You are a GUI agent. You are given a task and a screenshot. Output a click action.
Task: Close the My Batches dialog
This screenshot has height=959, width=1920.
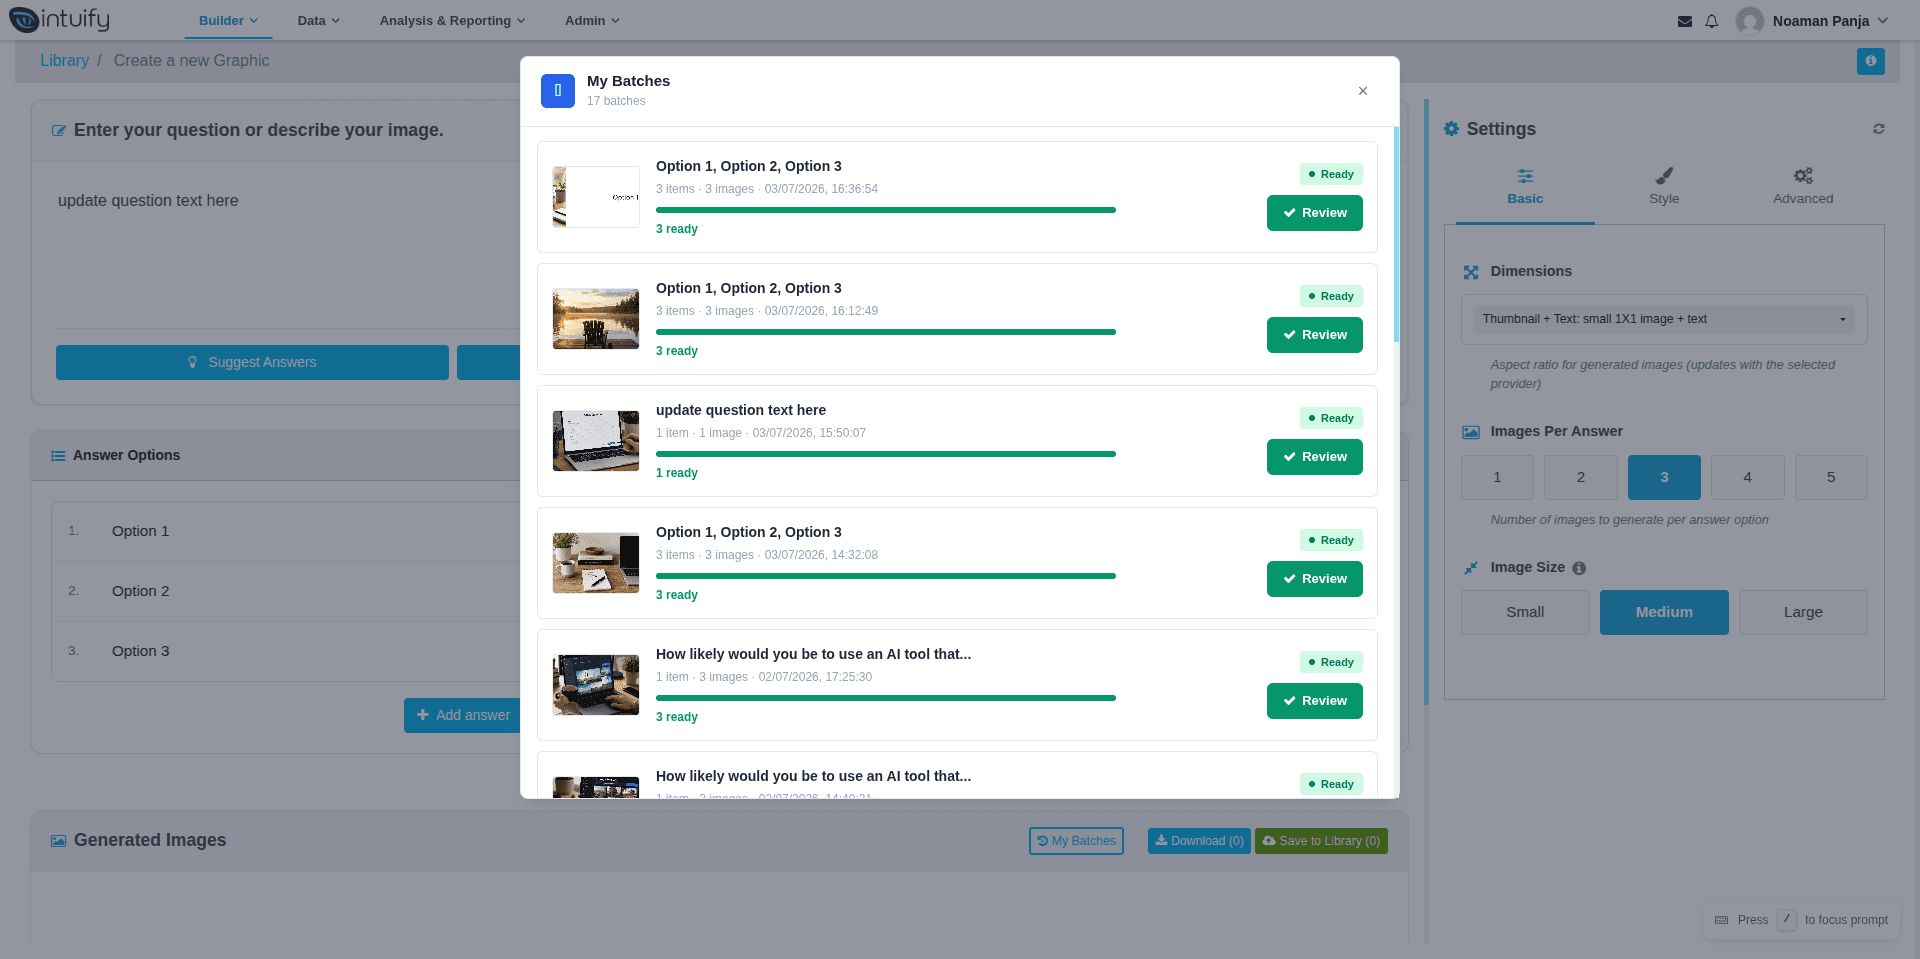click(1363, 91)
